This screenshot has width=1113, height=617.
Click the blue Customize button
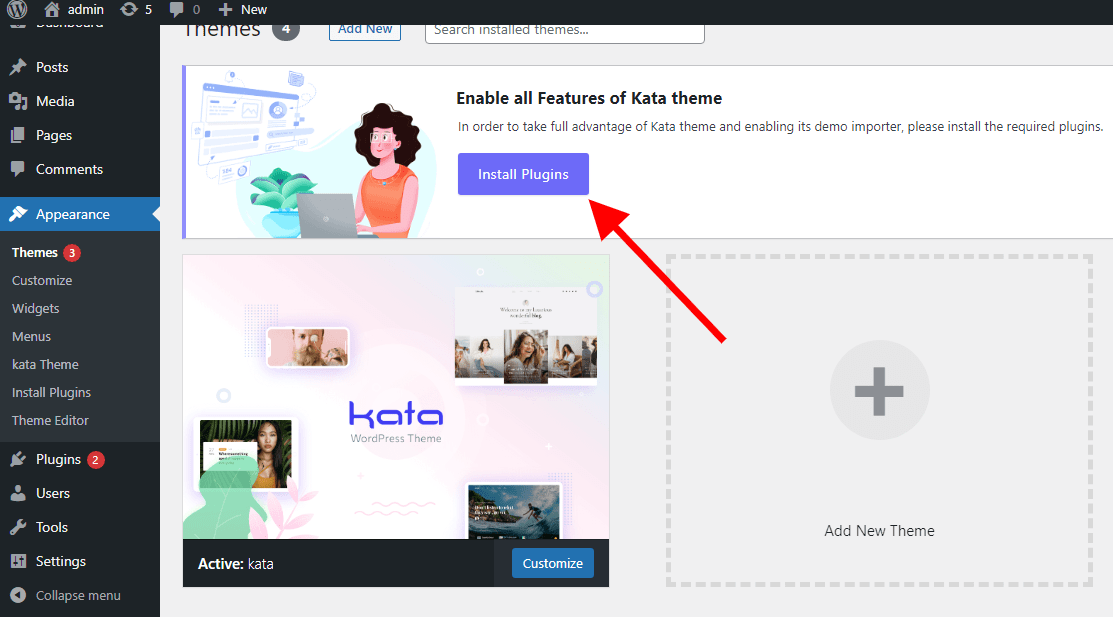tap(552, 563)
